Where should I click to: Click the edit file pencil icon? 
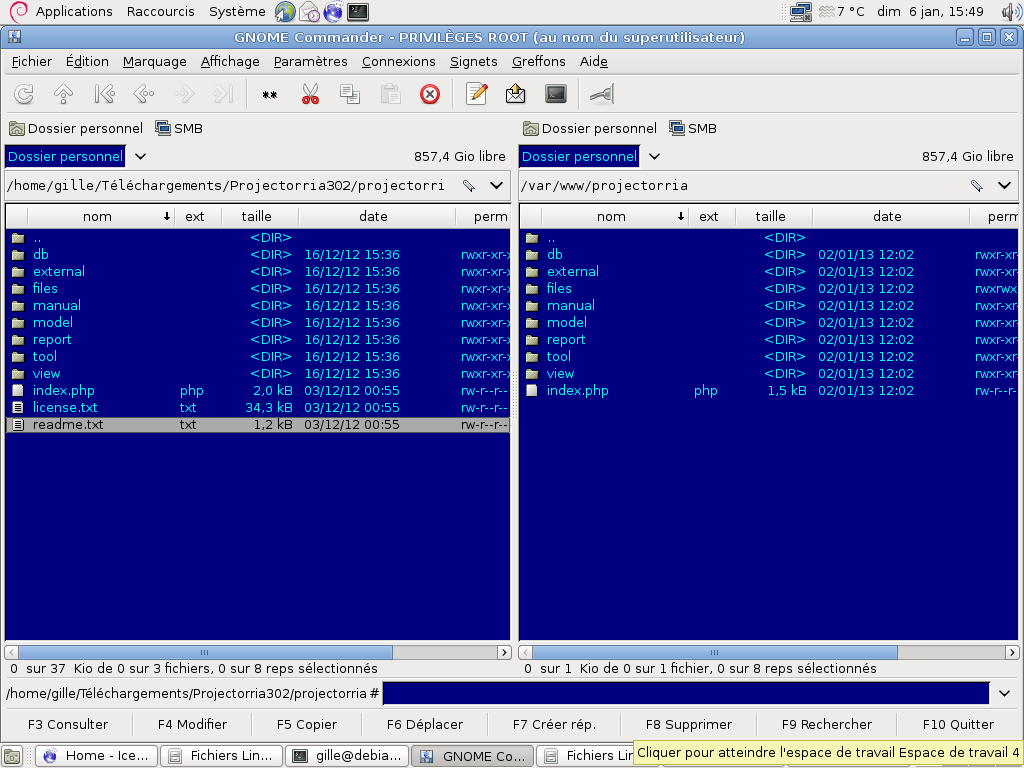pyautogui.click(x=477, y=94)
